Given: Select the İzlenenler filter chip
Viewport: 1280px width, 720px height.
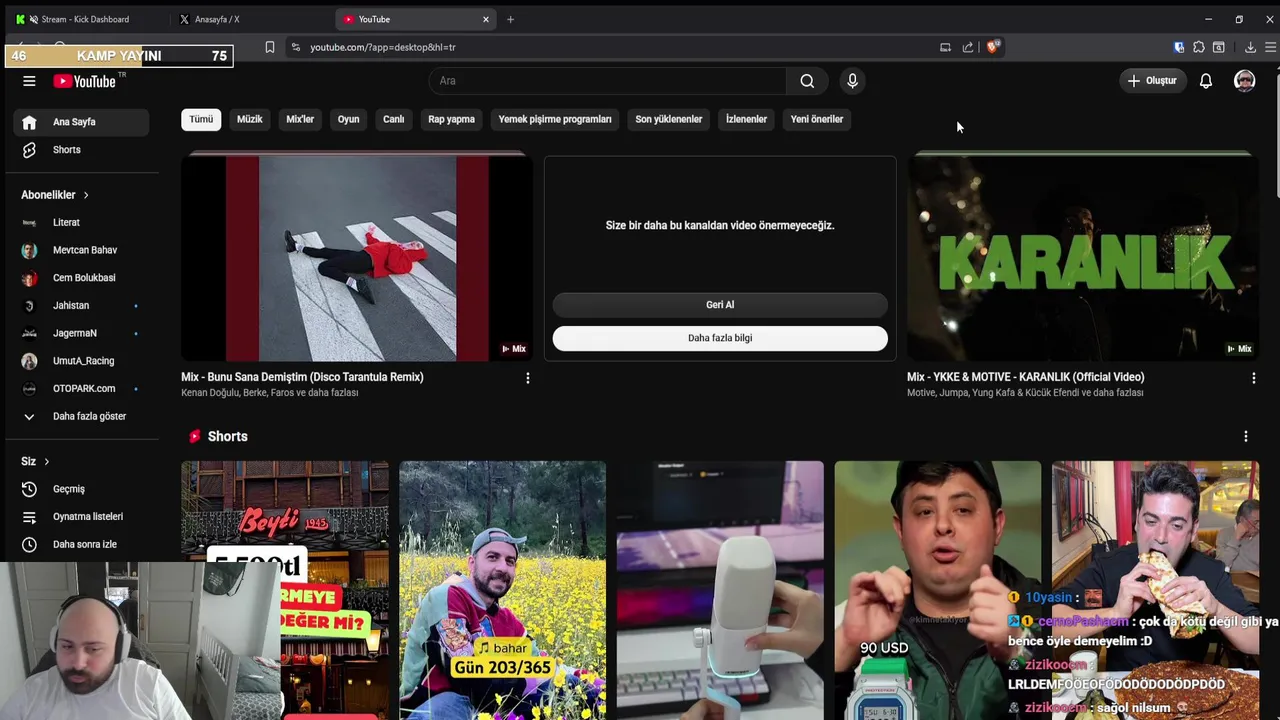Looking at the screenshot, I should point(746,119).
